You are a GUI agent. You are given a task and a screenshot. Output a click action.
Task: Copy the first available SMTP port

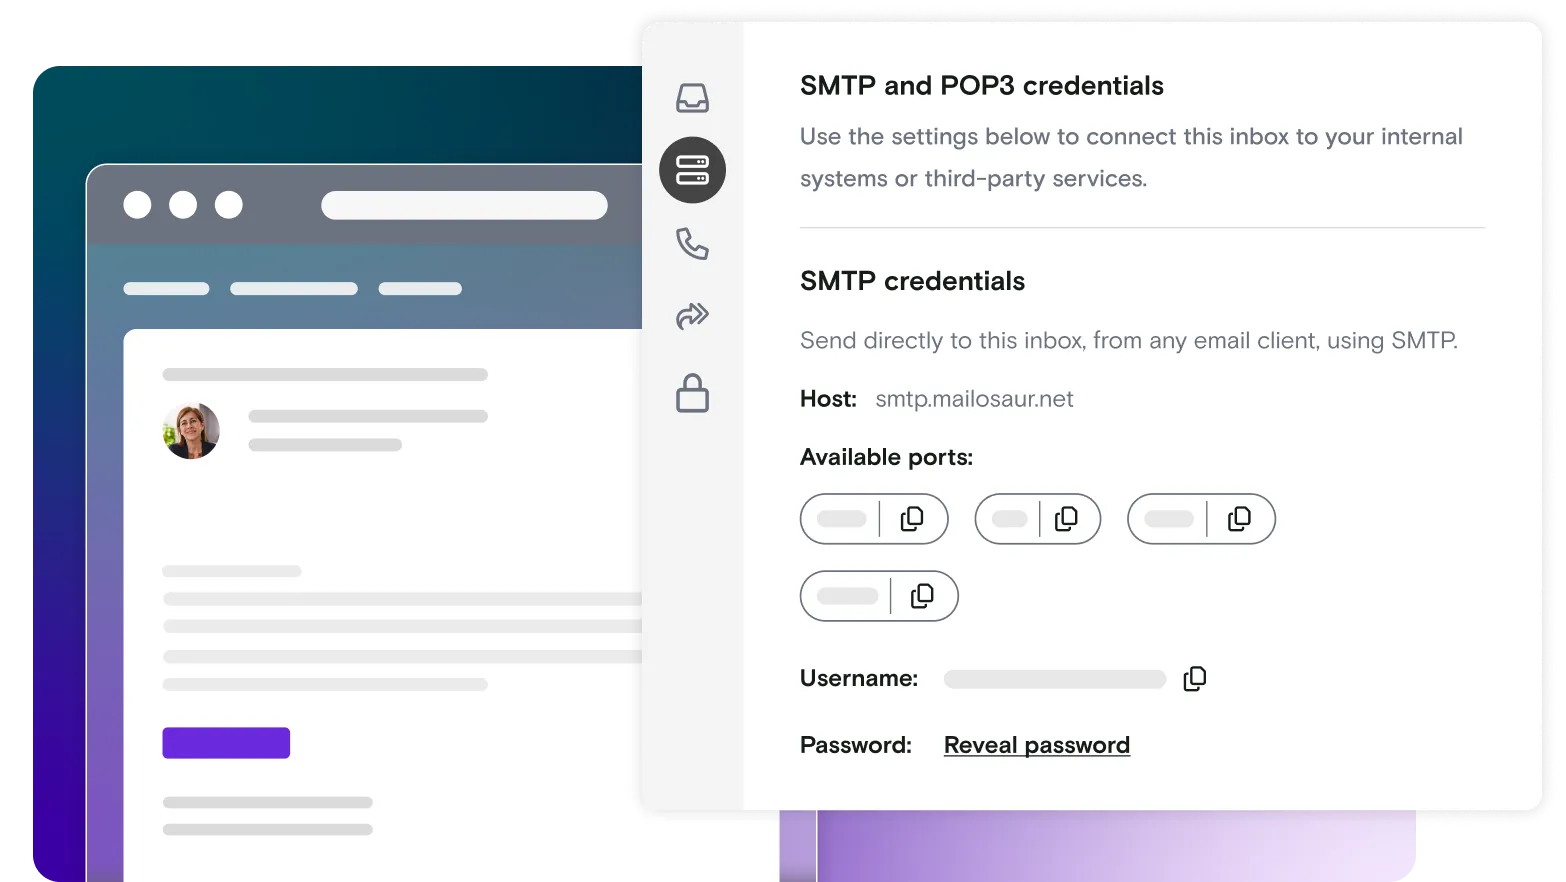911,519
